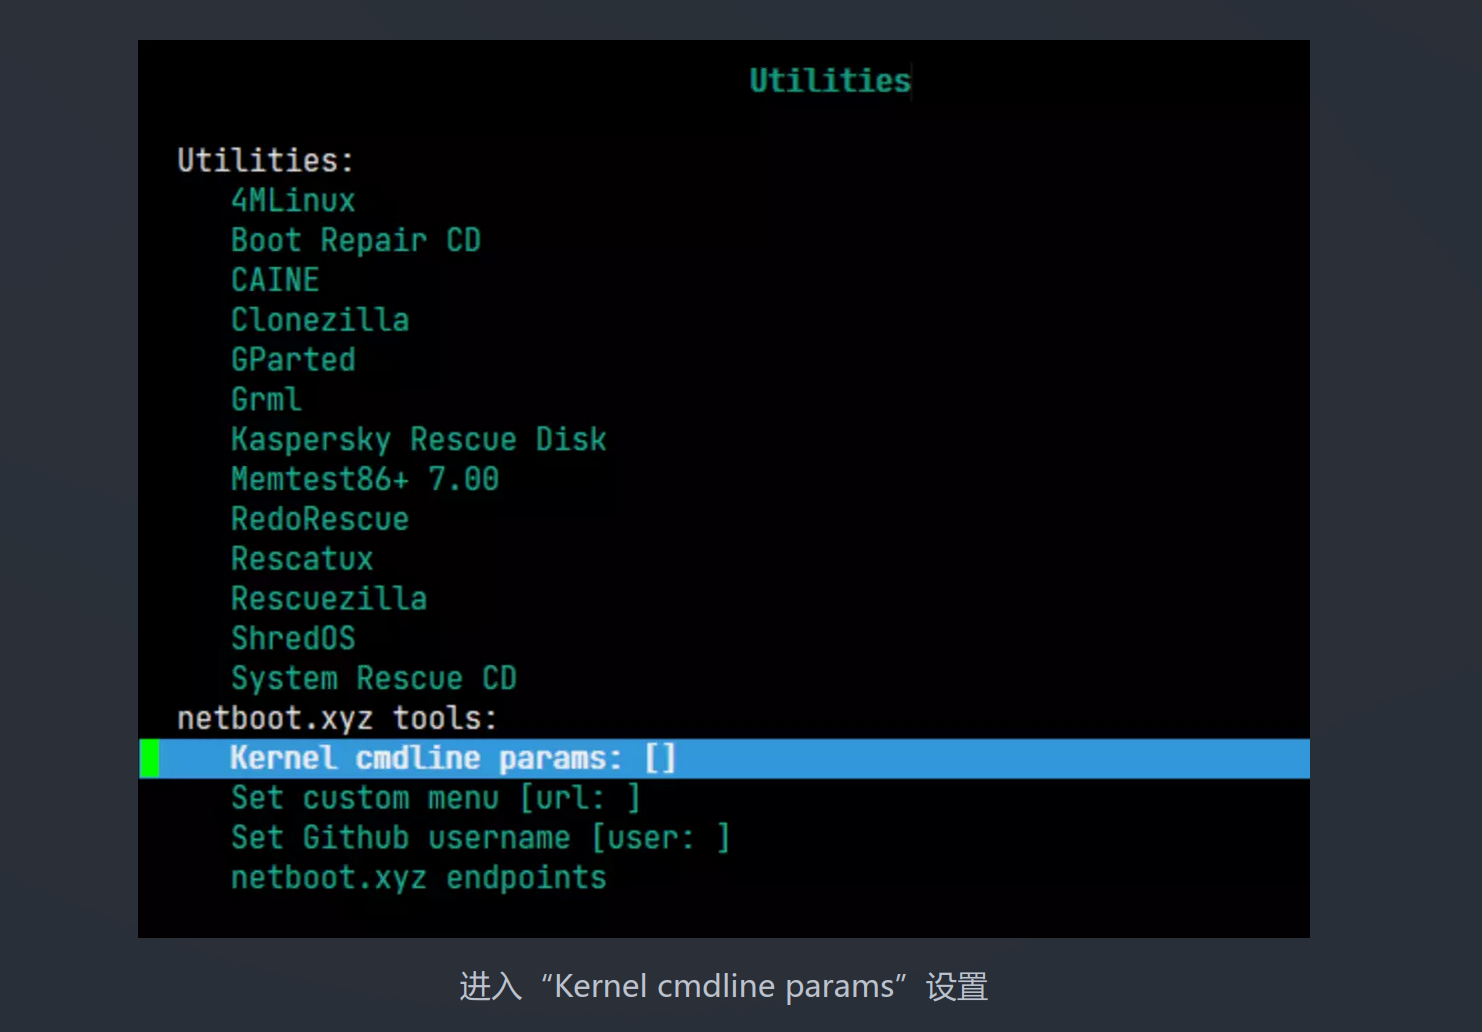This screenshot has height=1032, width=1482.
Task: Select Kaspersky Rescue Disk
Action: [419, 440]
